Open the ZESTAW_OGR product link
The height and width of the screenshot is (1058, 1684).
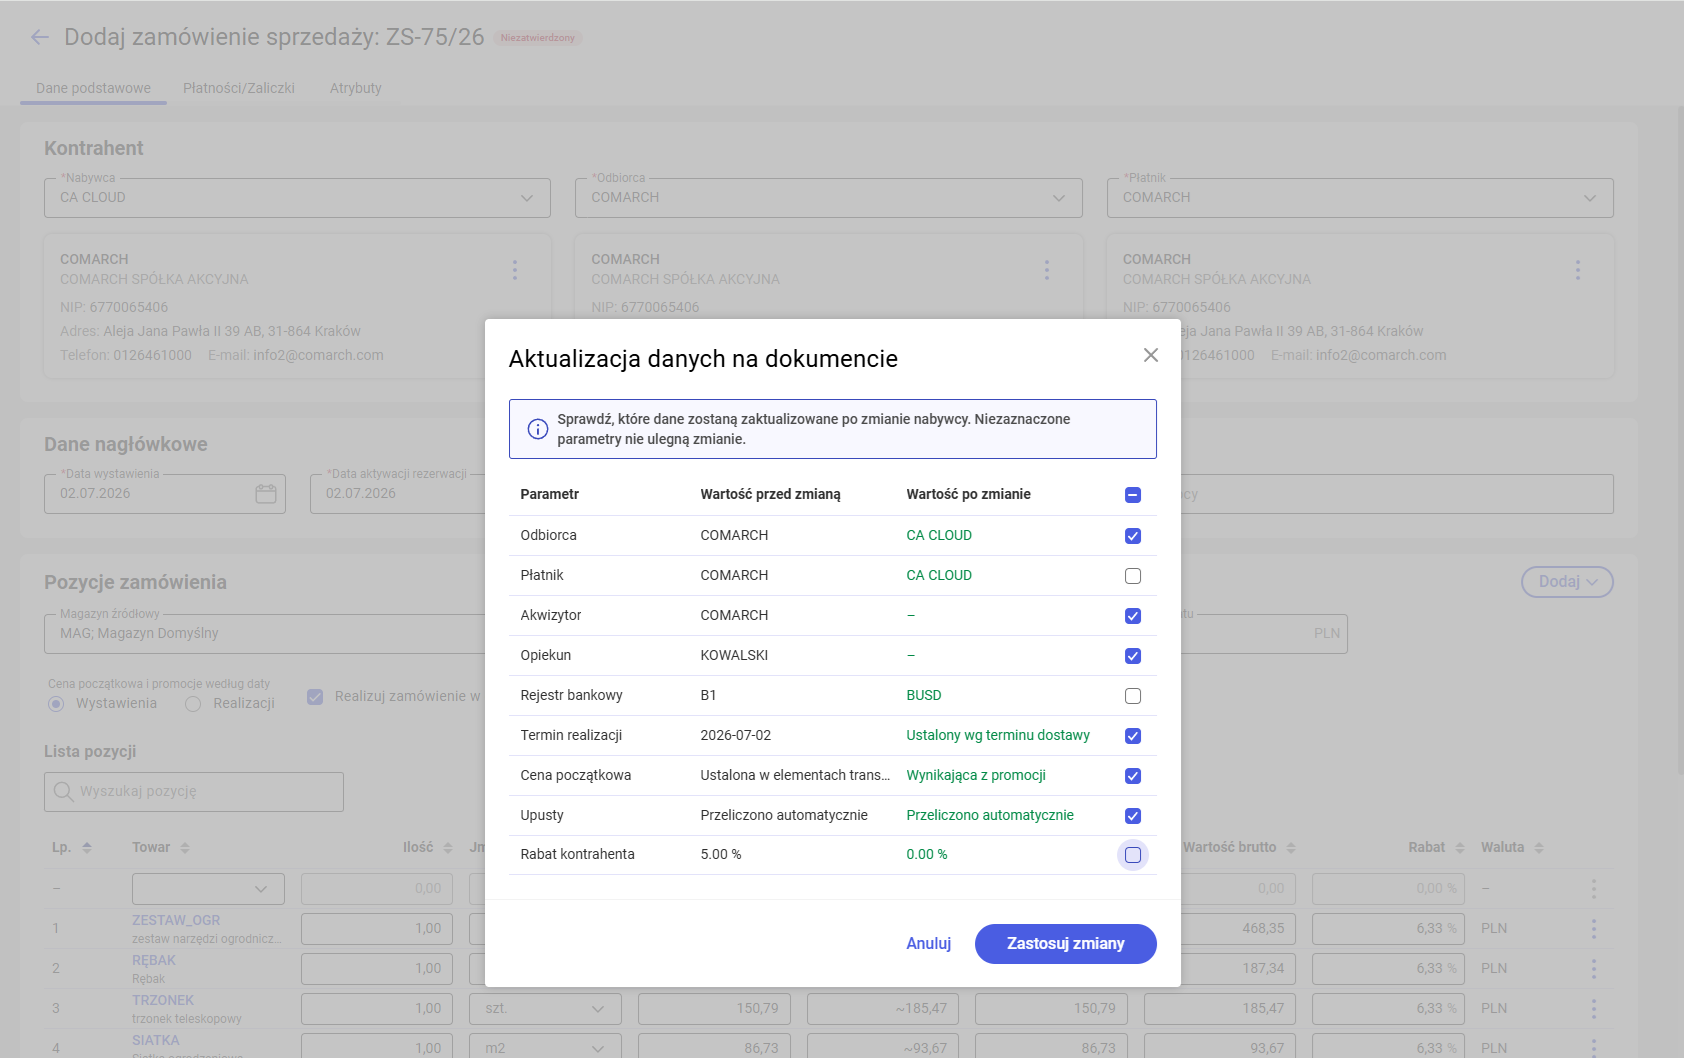coord(176,920)
